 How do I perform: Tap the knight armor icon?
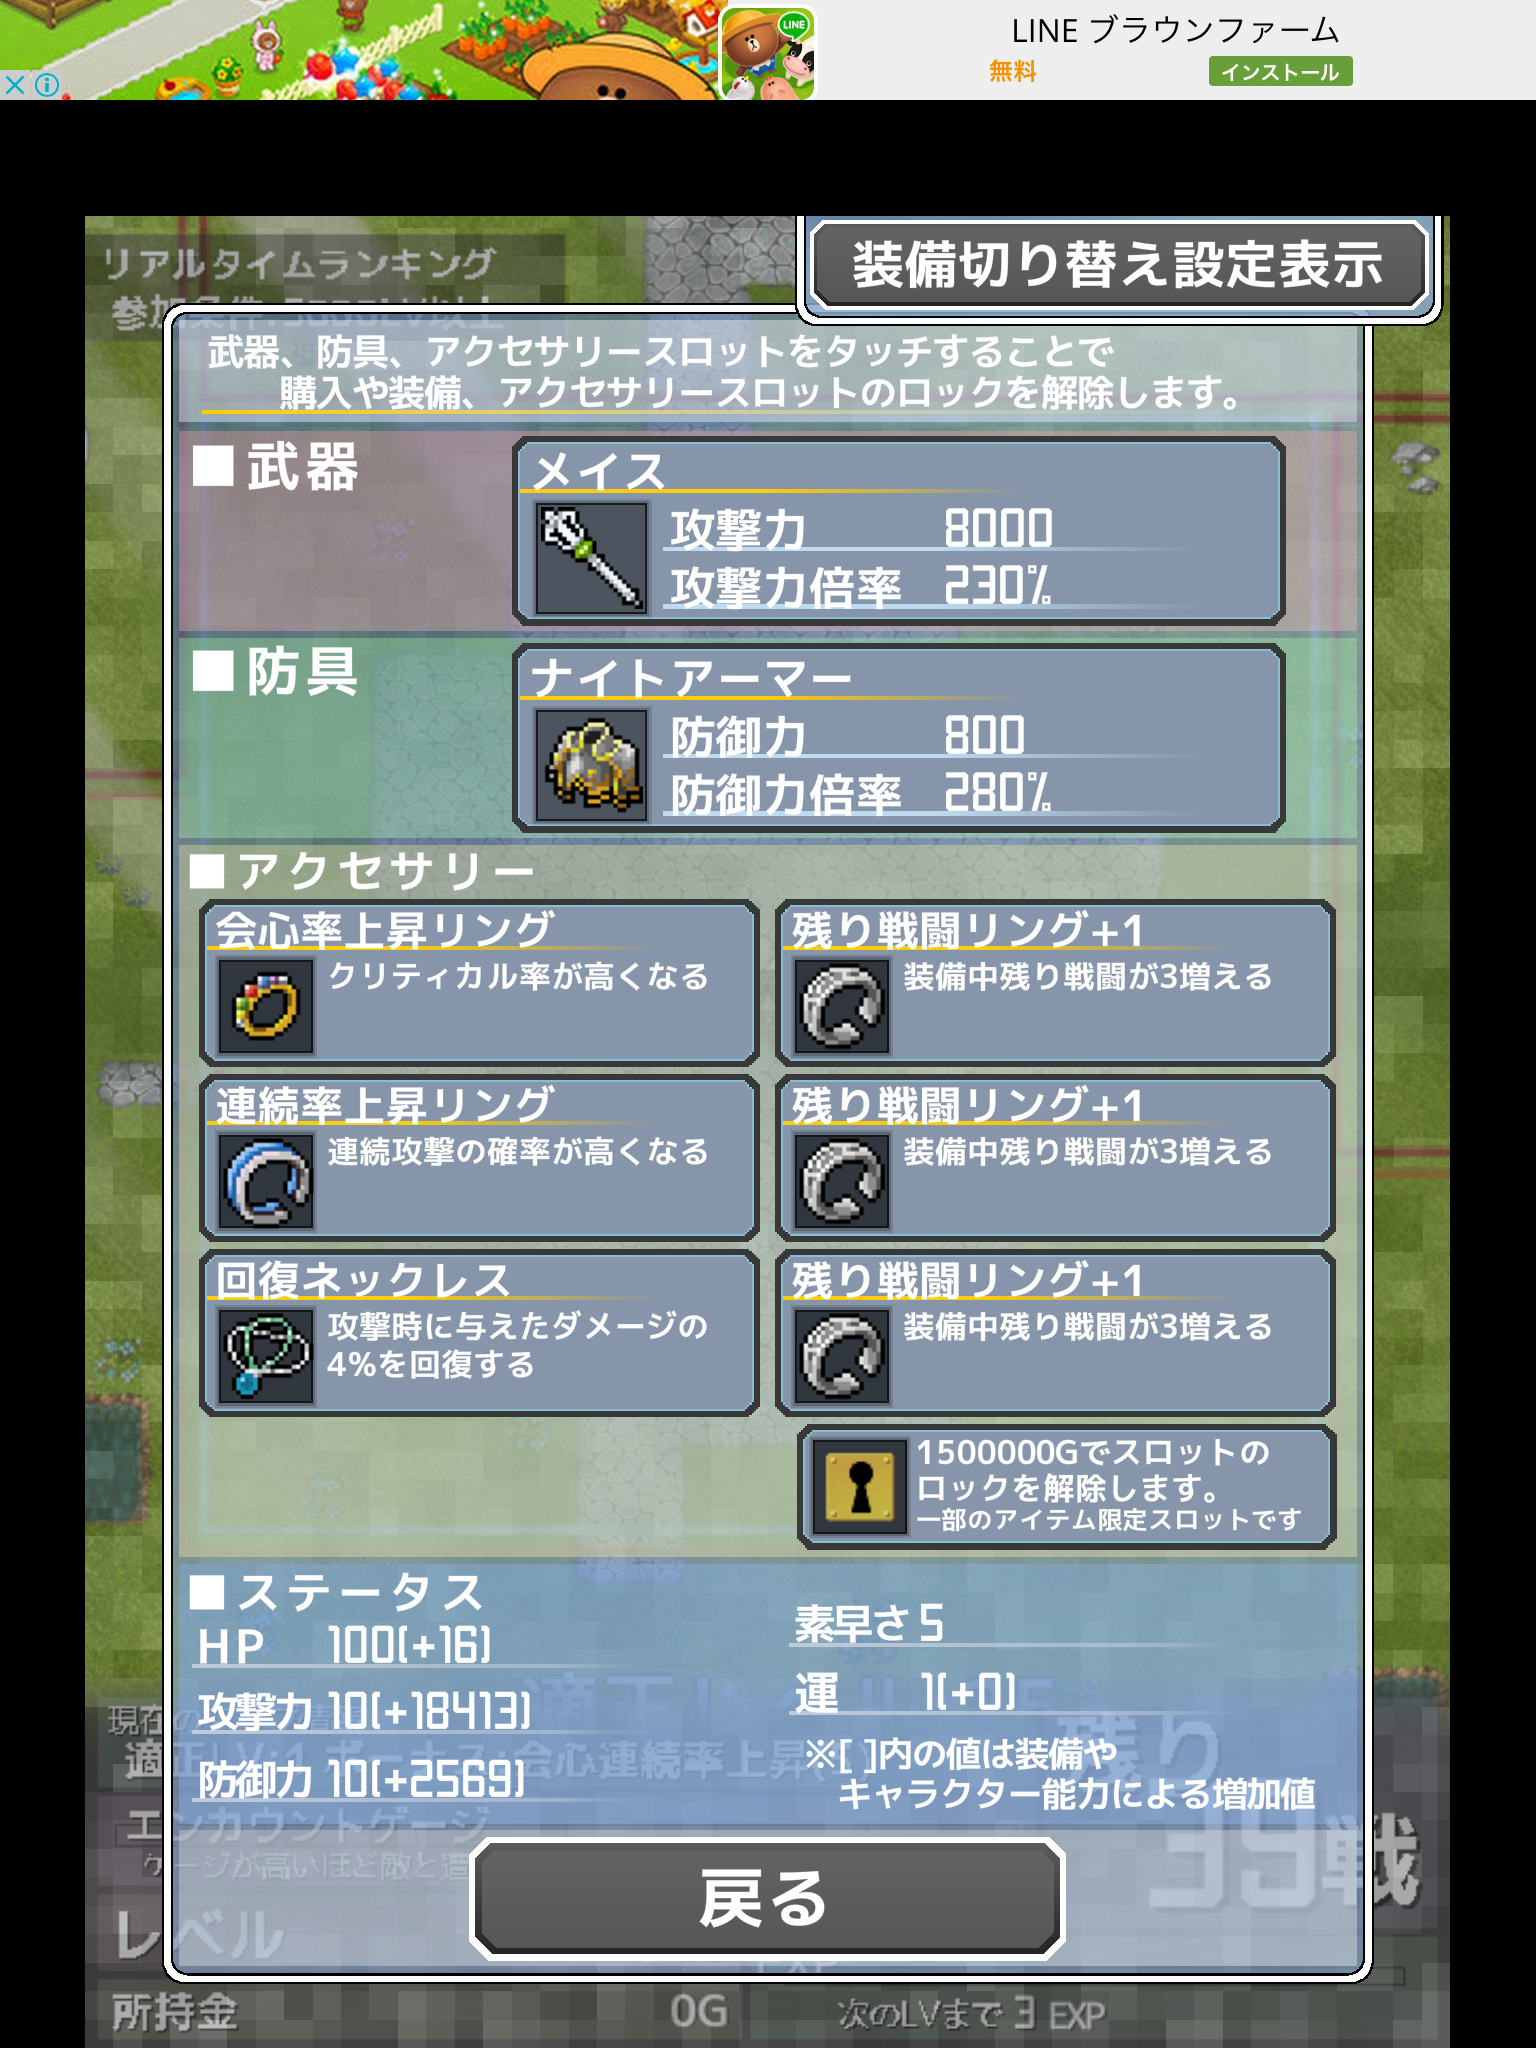tap(591, 765)
